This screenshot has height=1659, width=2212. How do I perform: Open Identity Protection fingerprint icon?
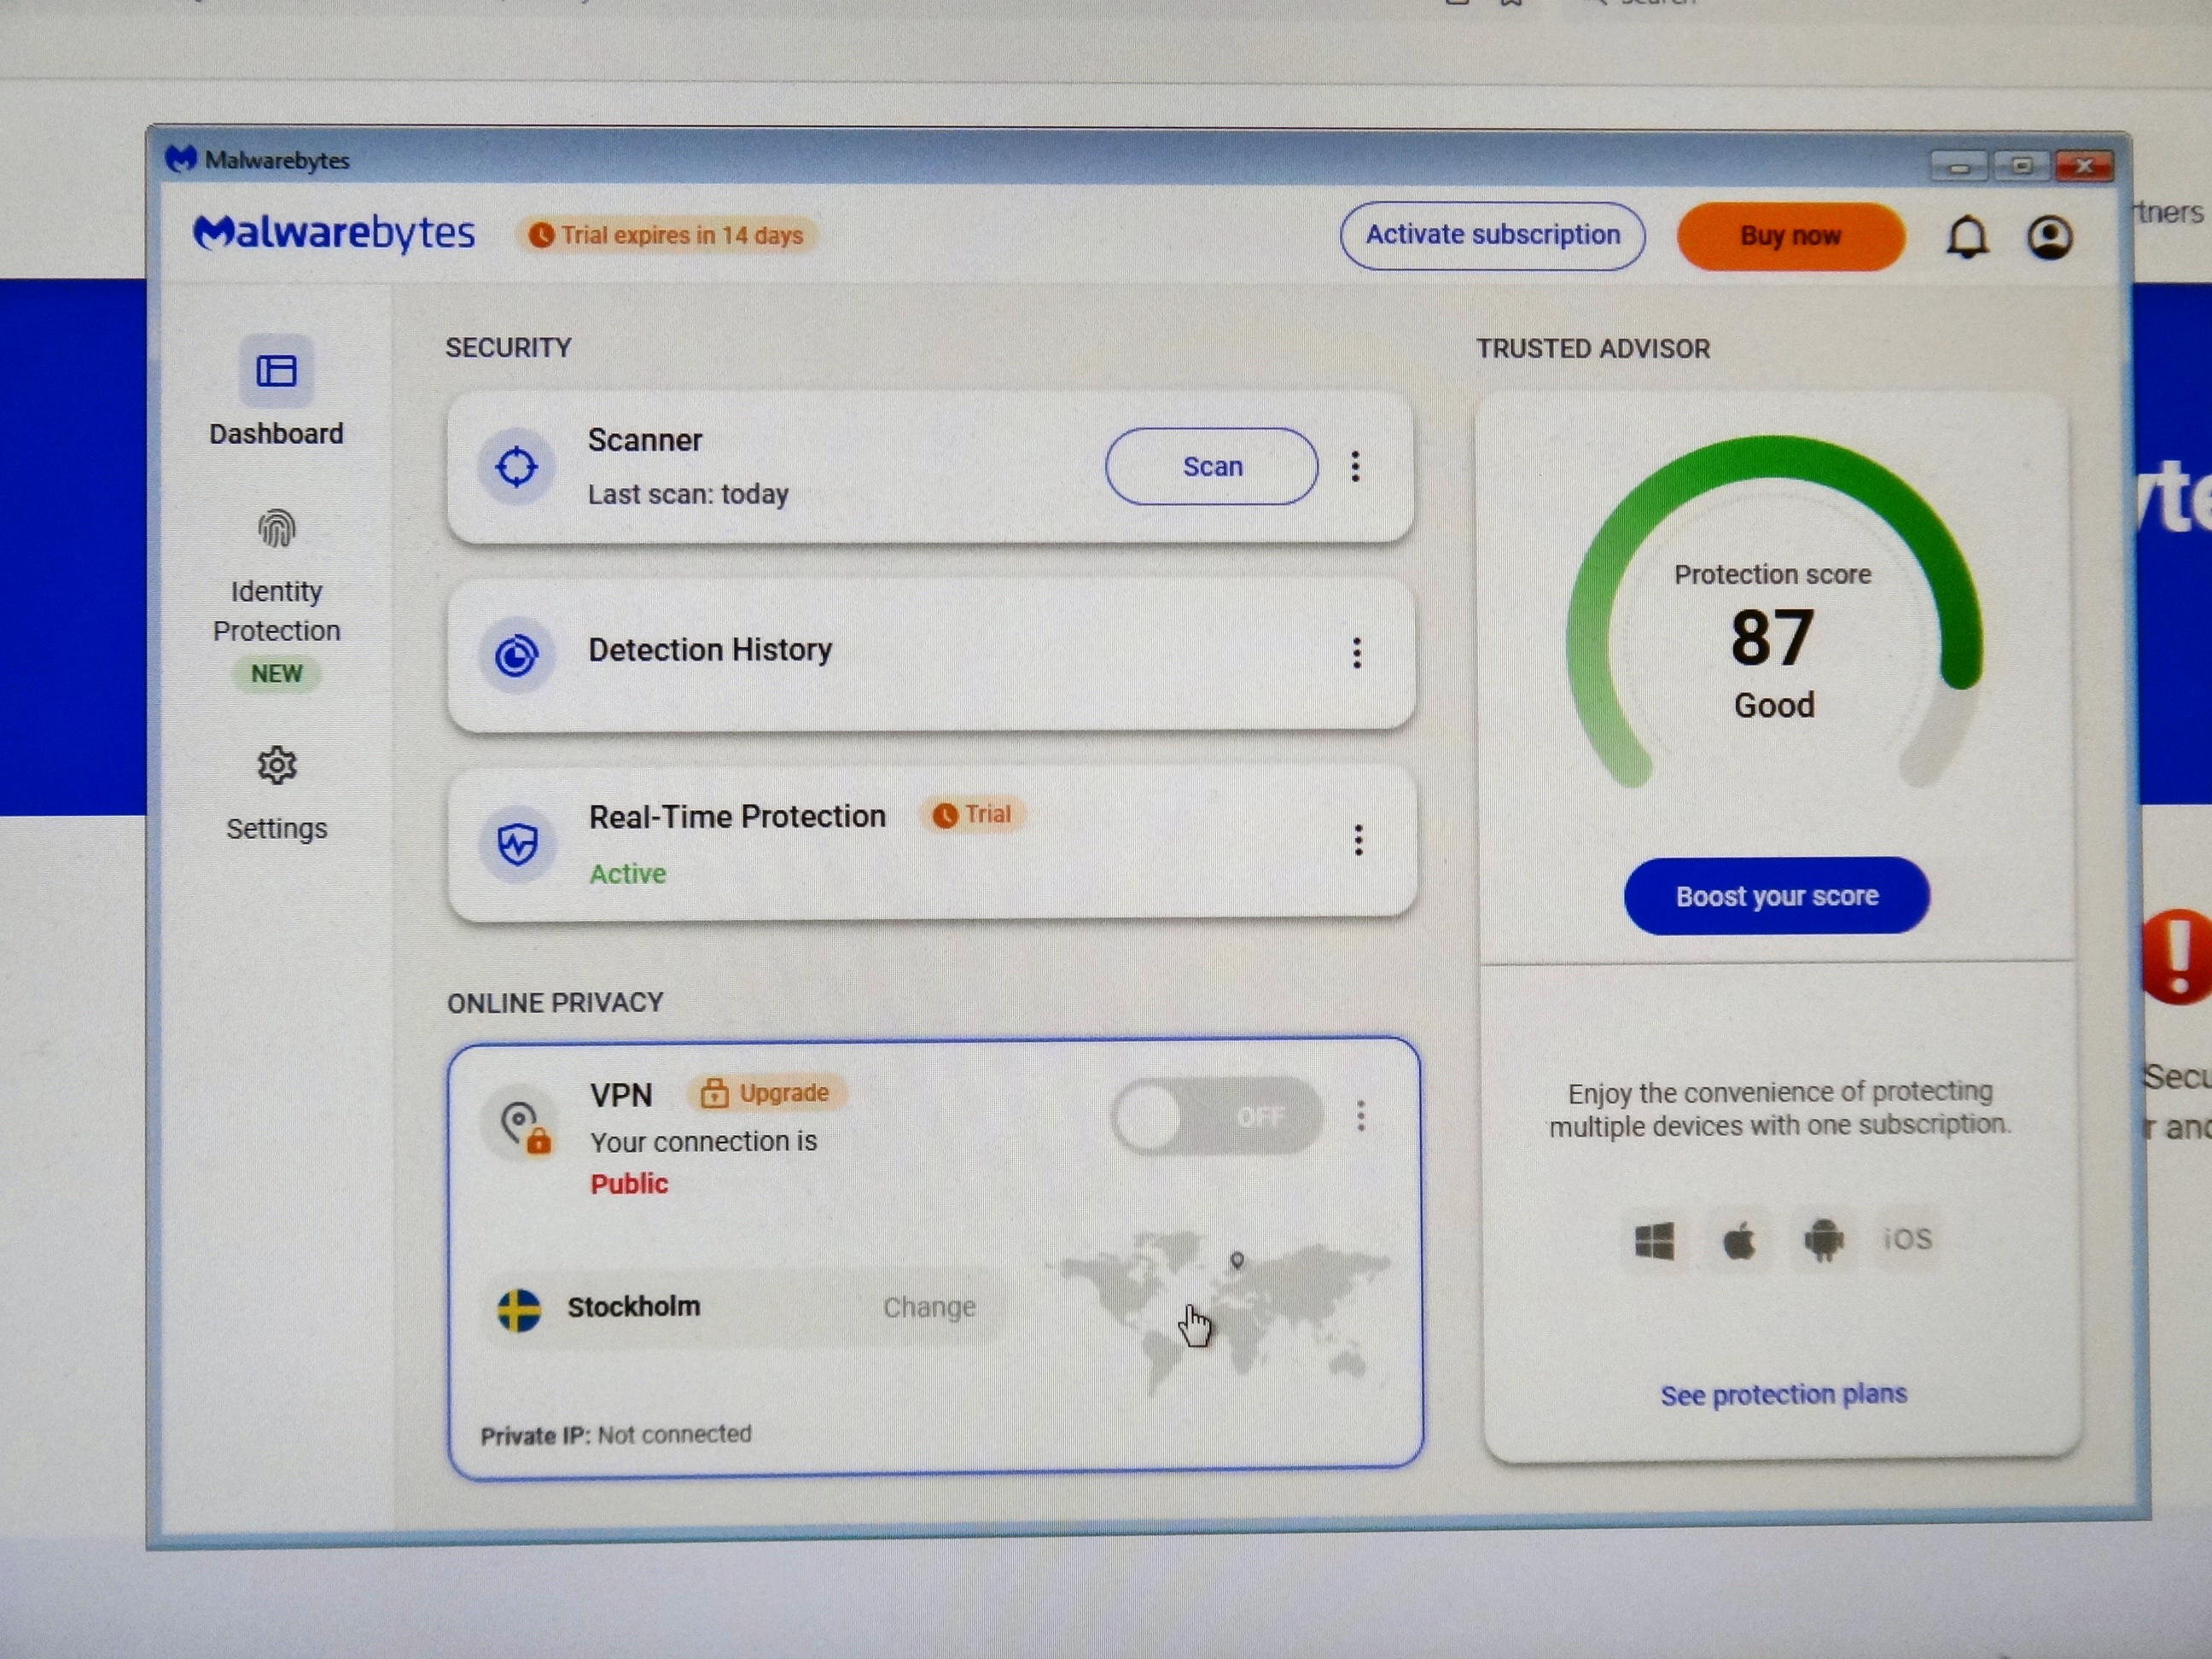pyautogui.click(x=277, y=528)
